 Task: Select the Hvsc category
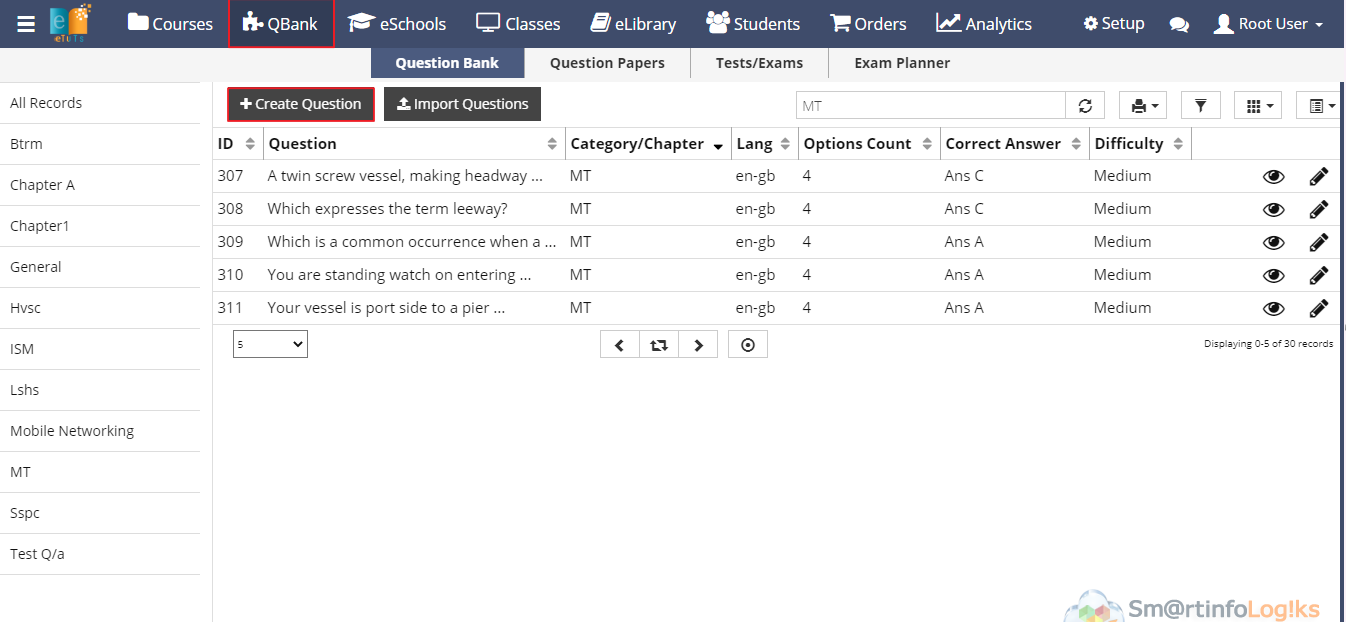pos(100,308)
